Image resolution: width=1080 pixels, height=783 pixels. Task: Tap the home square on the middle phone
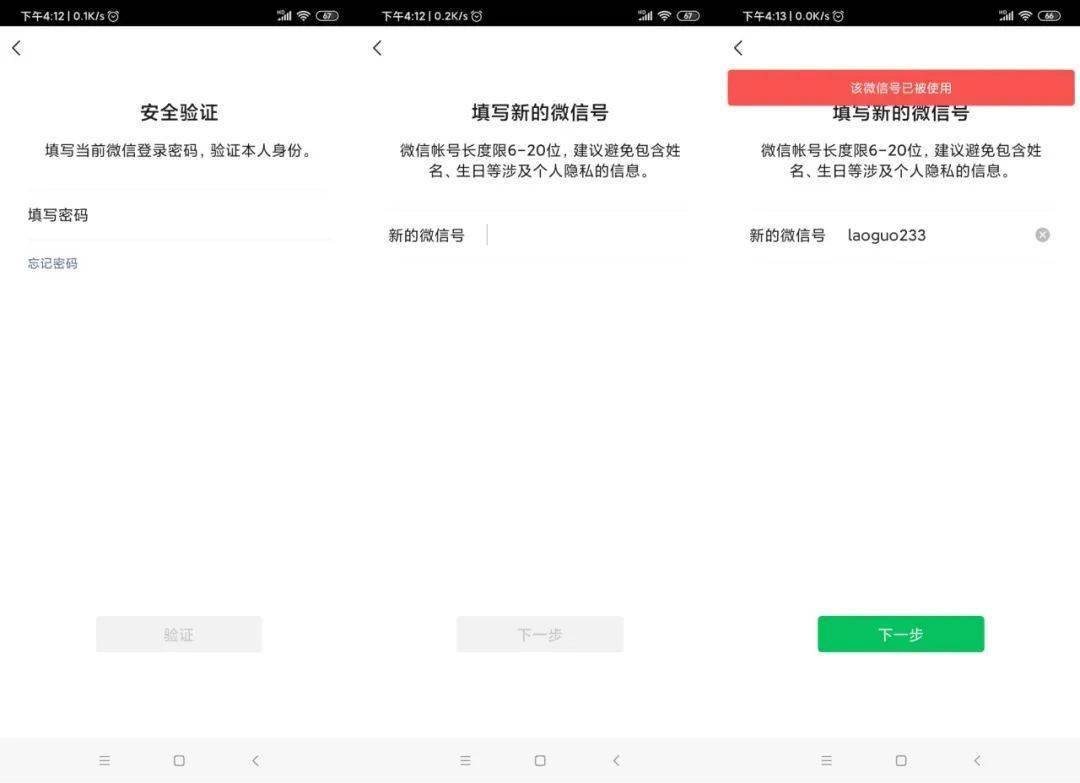point(540,760)
